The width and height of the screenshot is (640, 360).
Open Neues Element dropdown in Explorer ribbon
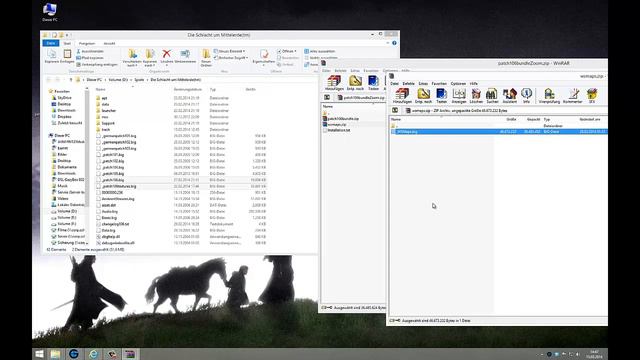[230, 51]
